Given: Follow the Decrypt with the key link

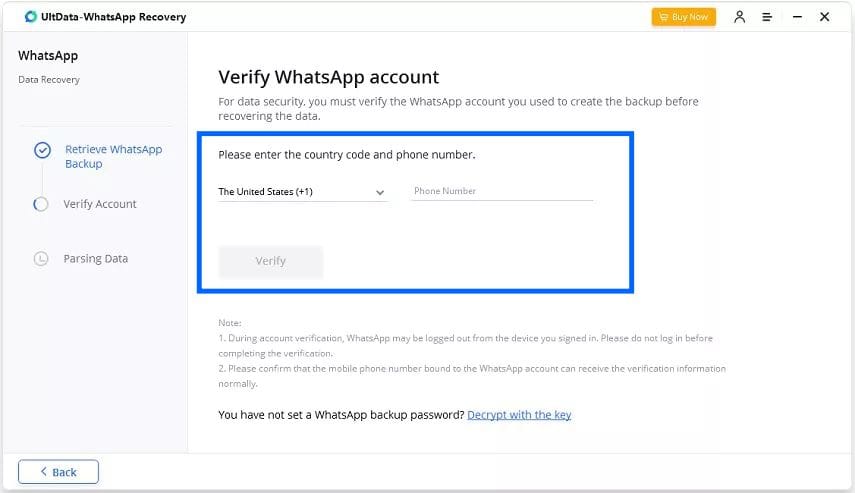Looking at the screenshot, I should (x=519, y=414).
